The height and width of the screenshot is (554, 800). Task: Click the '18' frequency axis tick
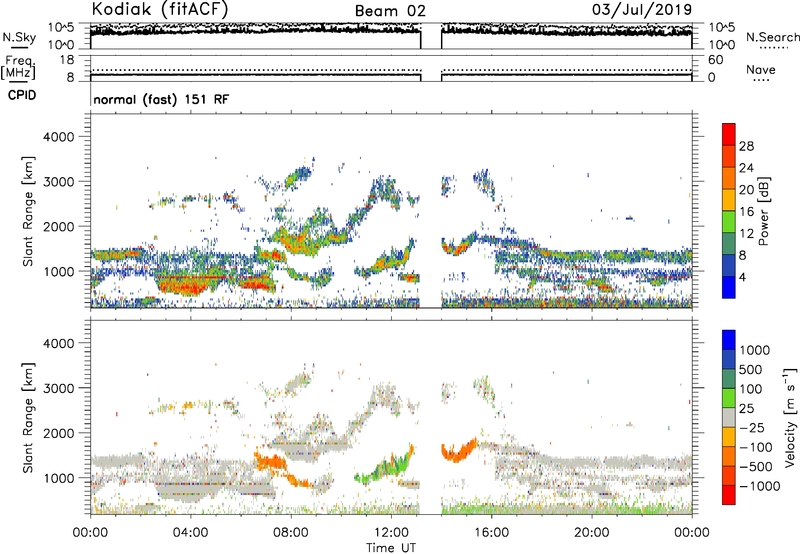coord(67,60)
